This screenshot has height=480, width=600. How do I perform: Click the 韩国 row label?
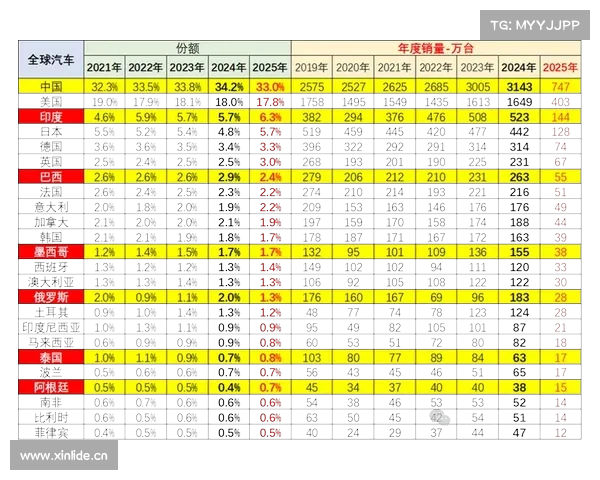coord(51,237)
